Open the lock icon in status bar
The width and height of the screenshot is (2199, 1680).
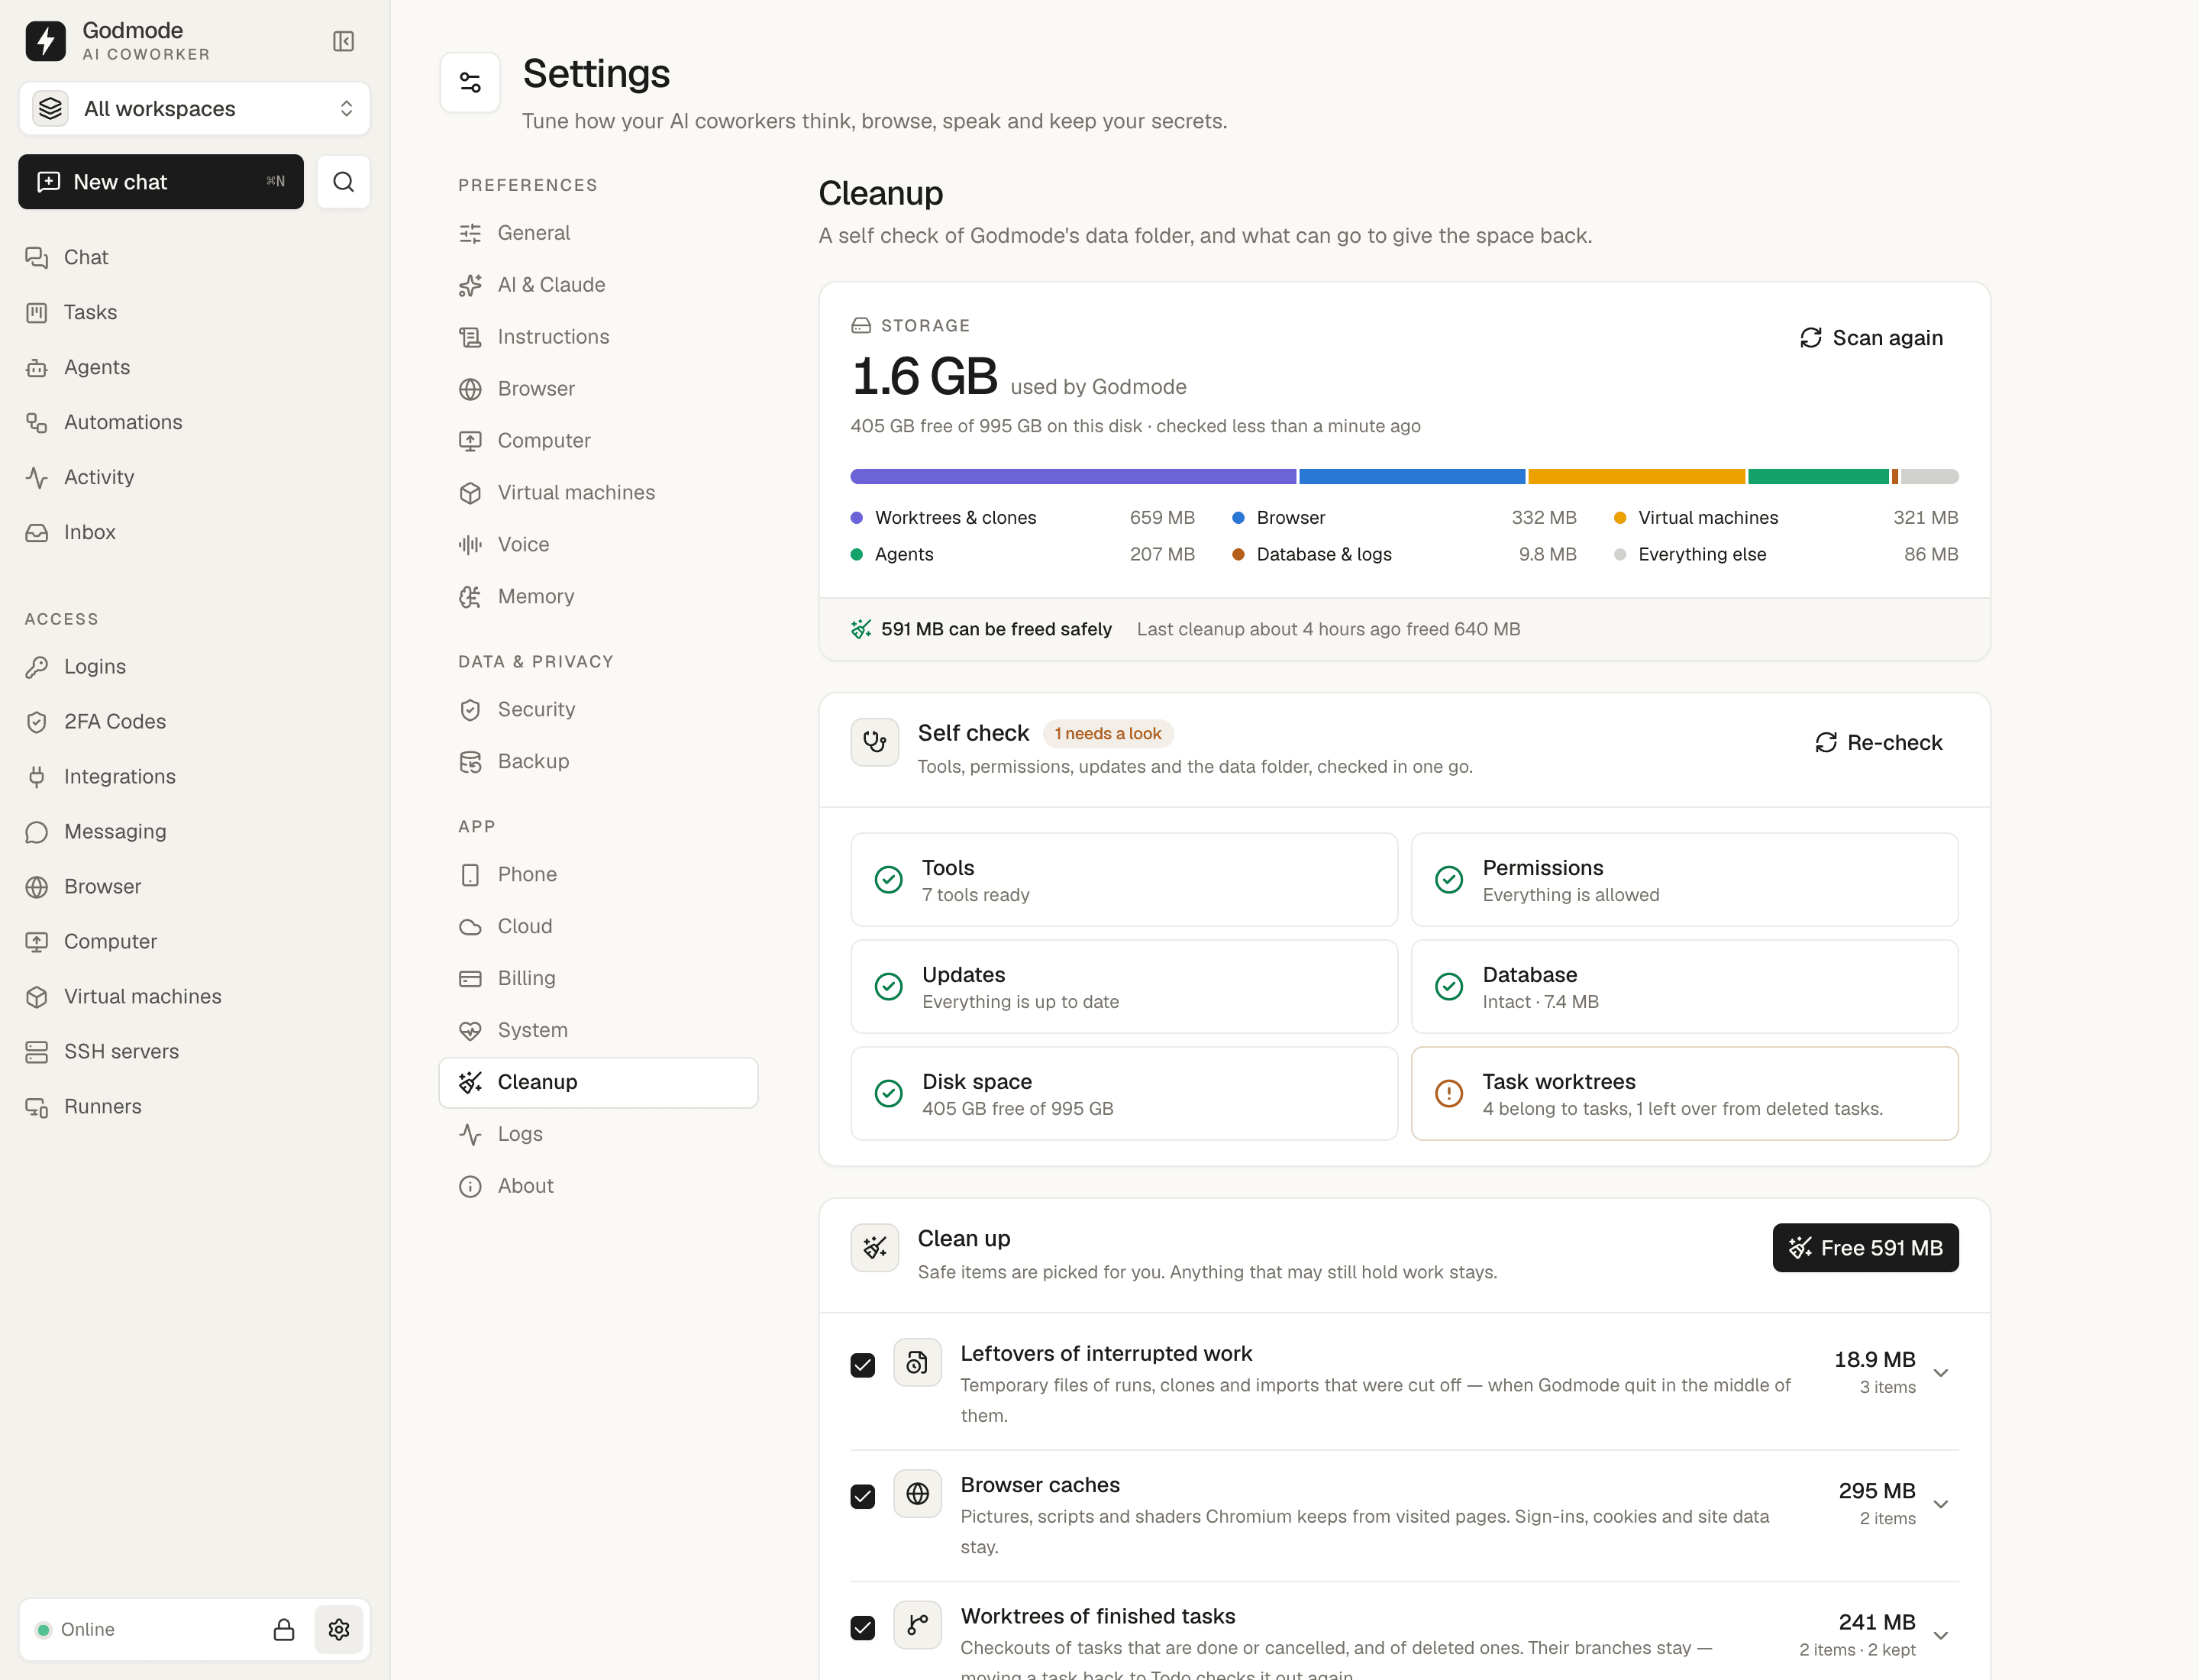(x=284, y=1629)
